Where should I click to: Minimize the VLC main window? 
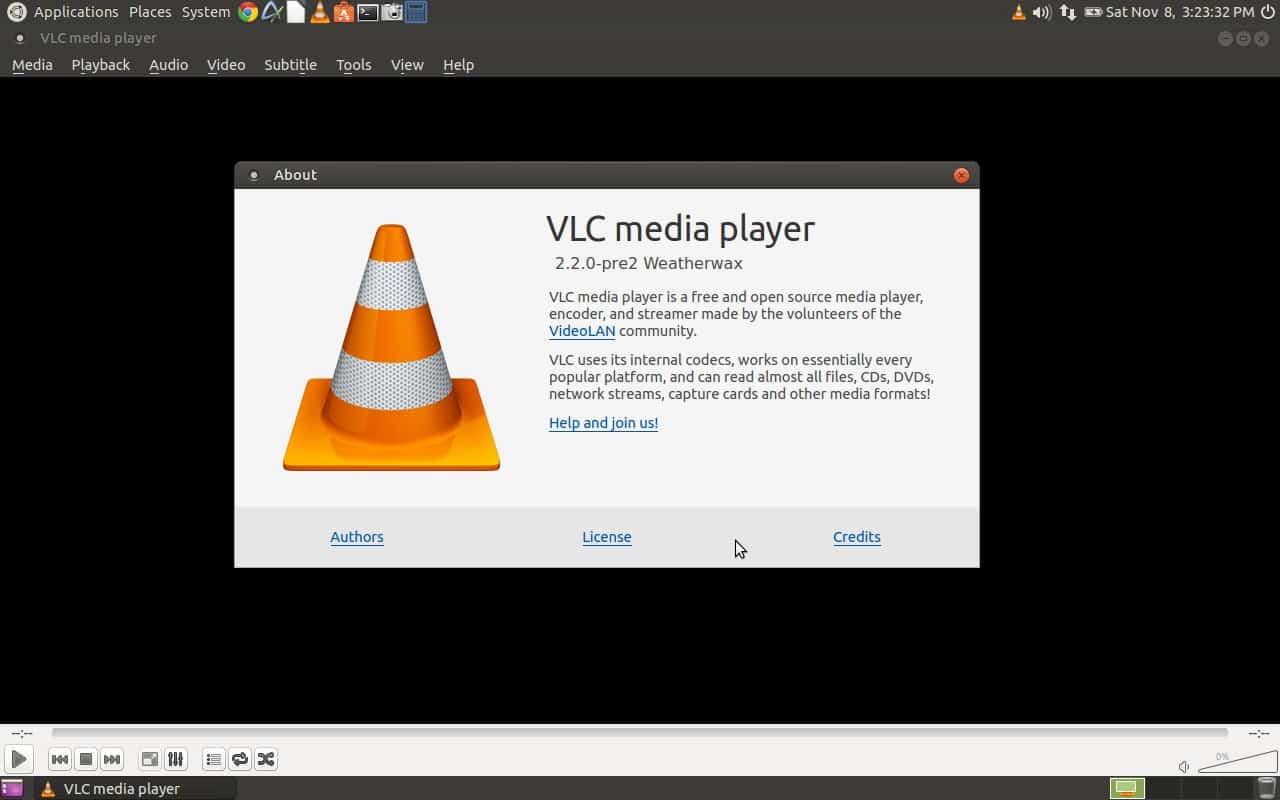1226,38
